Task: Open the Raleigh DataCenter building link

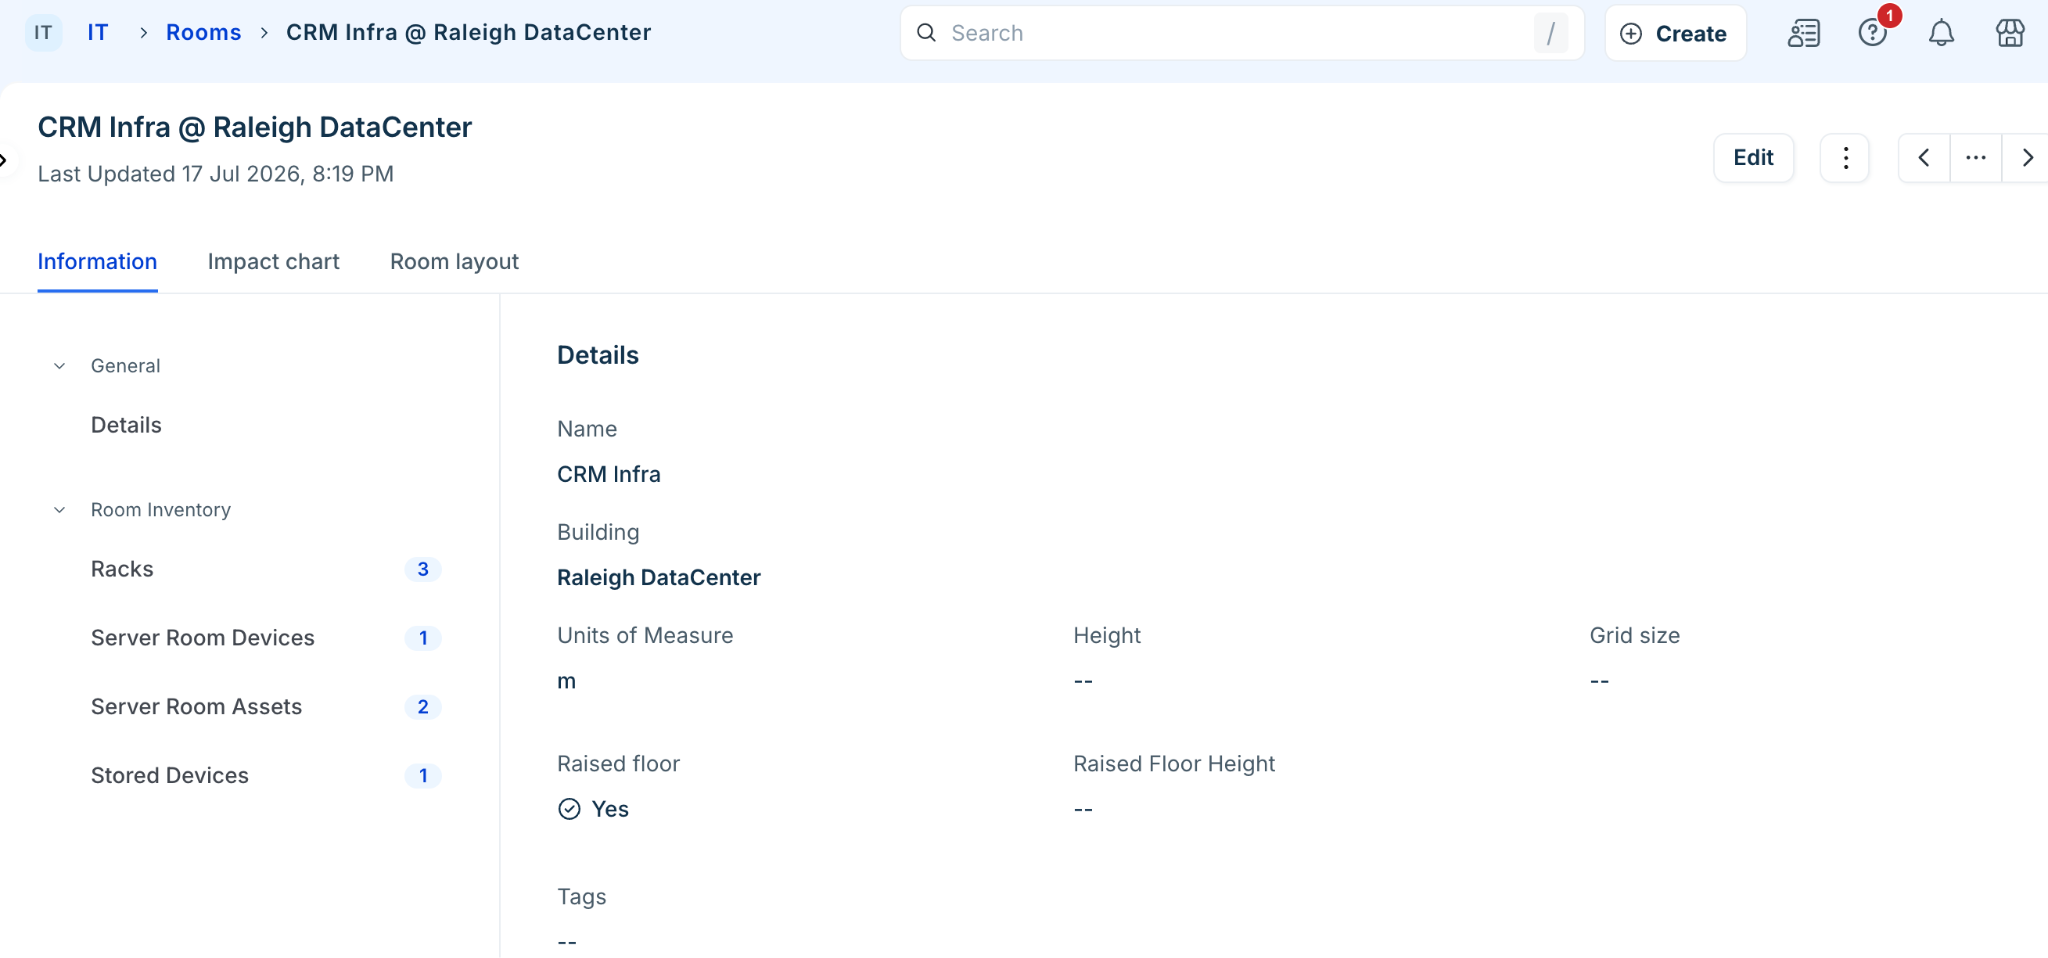Action: point(659,578)
